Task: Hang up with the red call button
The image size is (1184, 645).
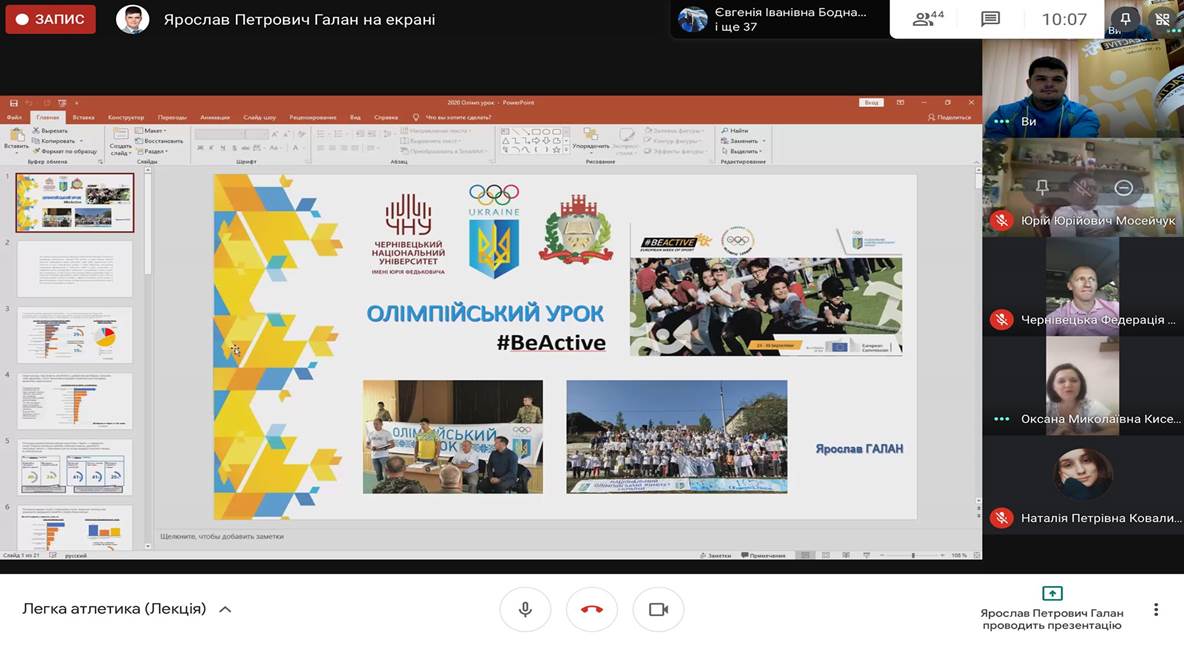Action: point(591,610)
